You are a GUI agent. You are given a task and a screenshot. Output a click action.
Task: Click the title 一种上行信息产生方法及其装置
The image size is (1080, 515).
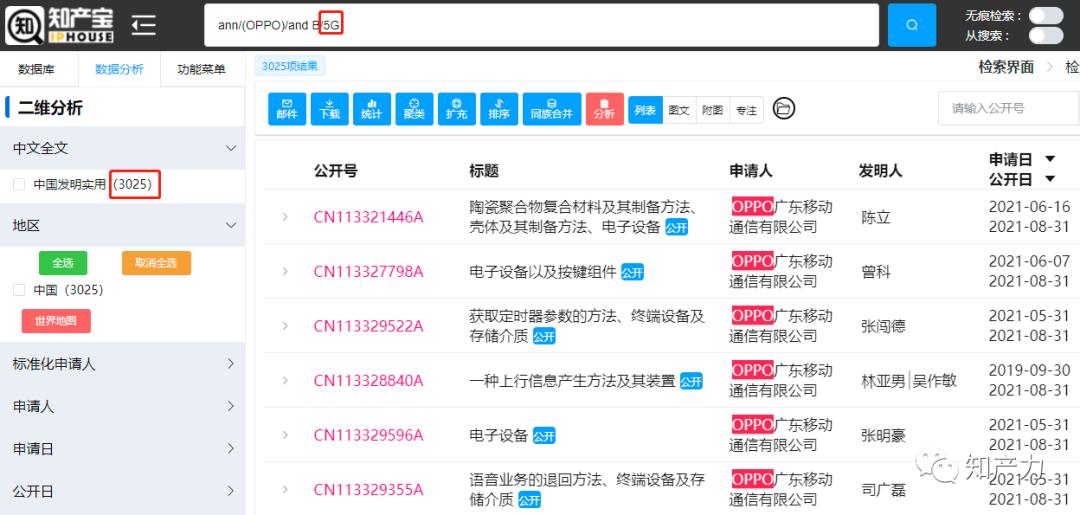coord(572,381)
